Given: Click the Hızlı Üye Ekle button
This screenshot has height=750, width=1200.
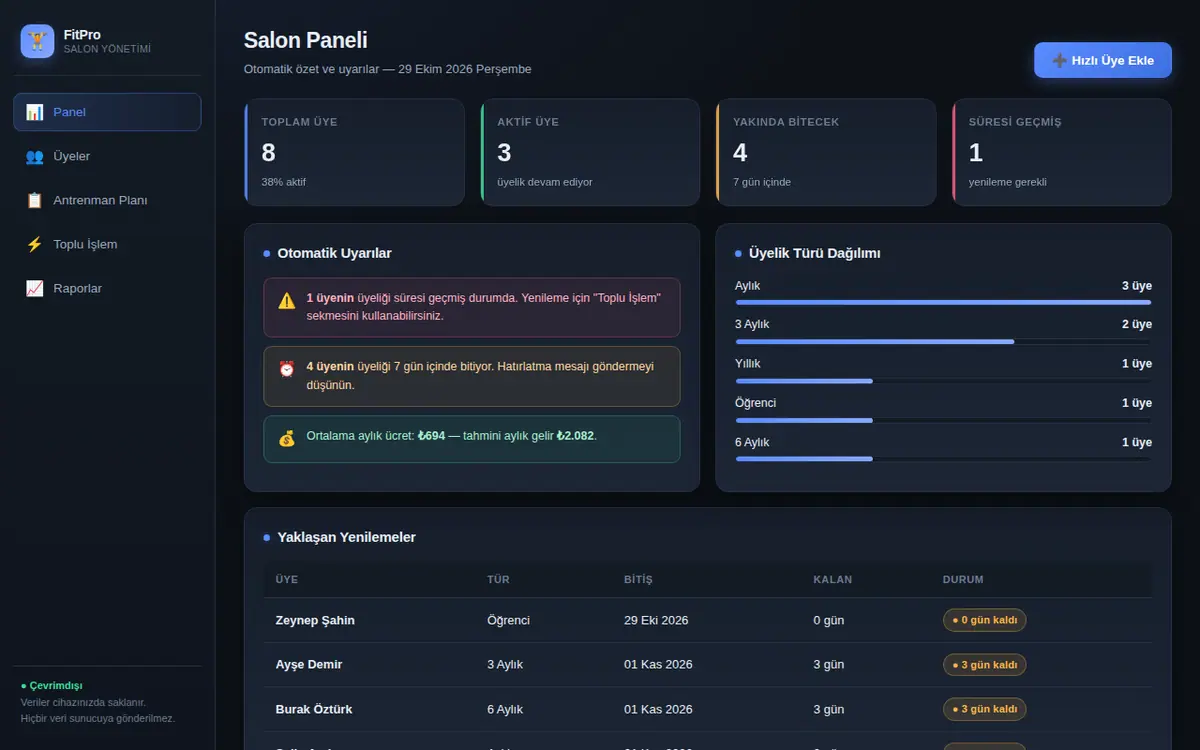Looking at the screenshot, I should 1103,60.
